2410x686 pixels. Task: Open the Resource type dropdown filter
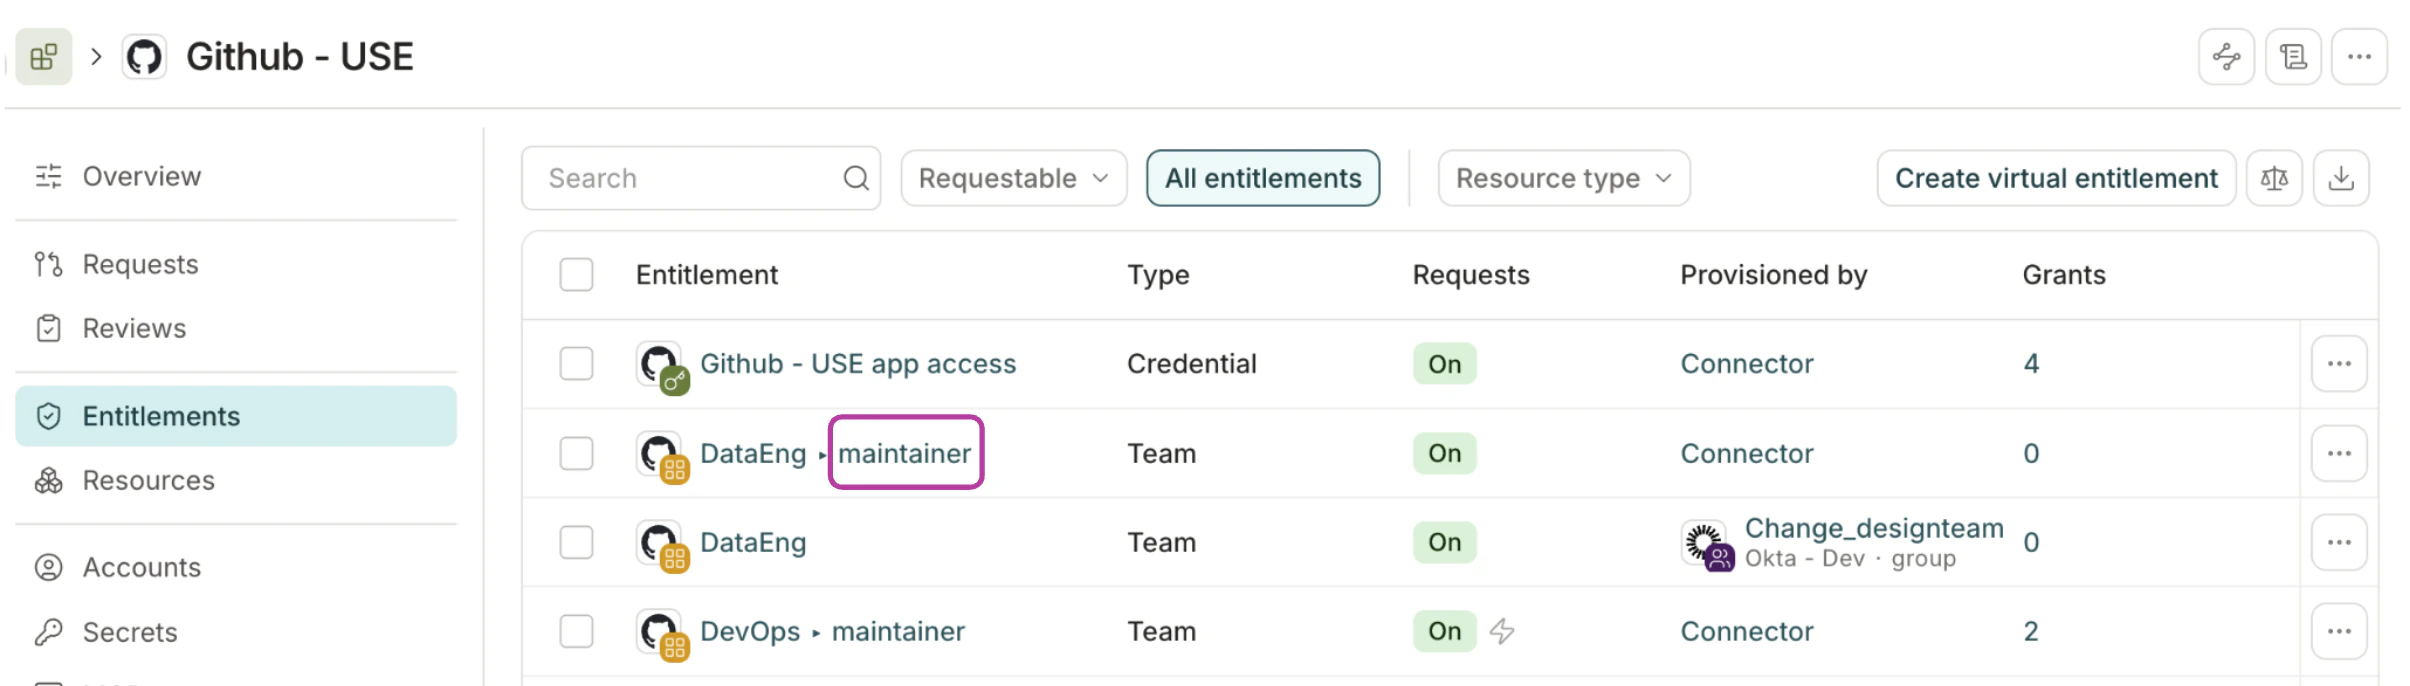pyautogui.click(x=1564, y=178)
